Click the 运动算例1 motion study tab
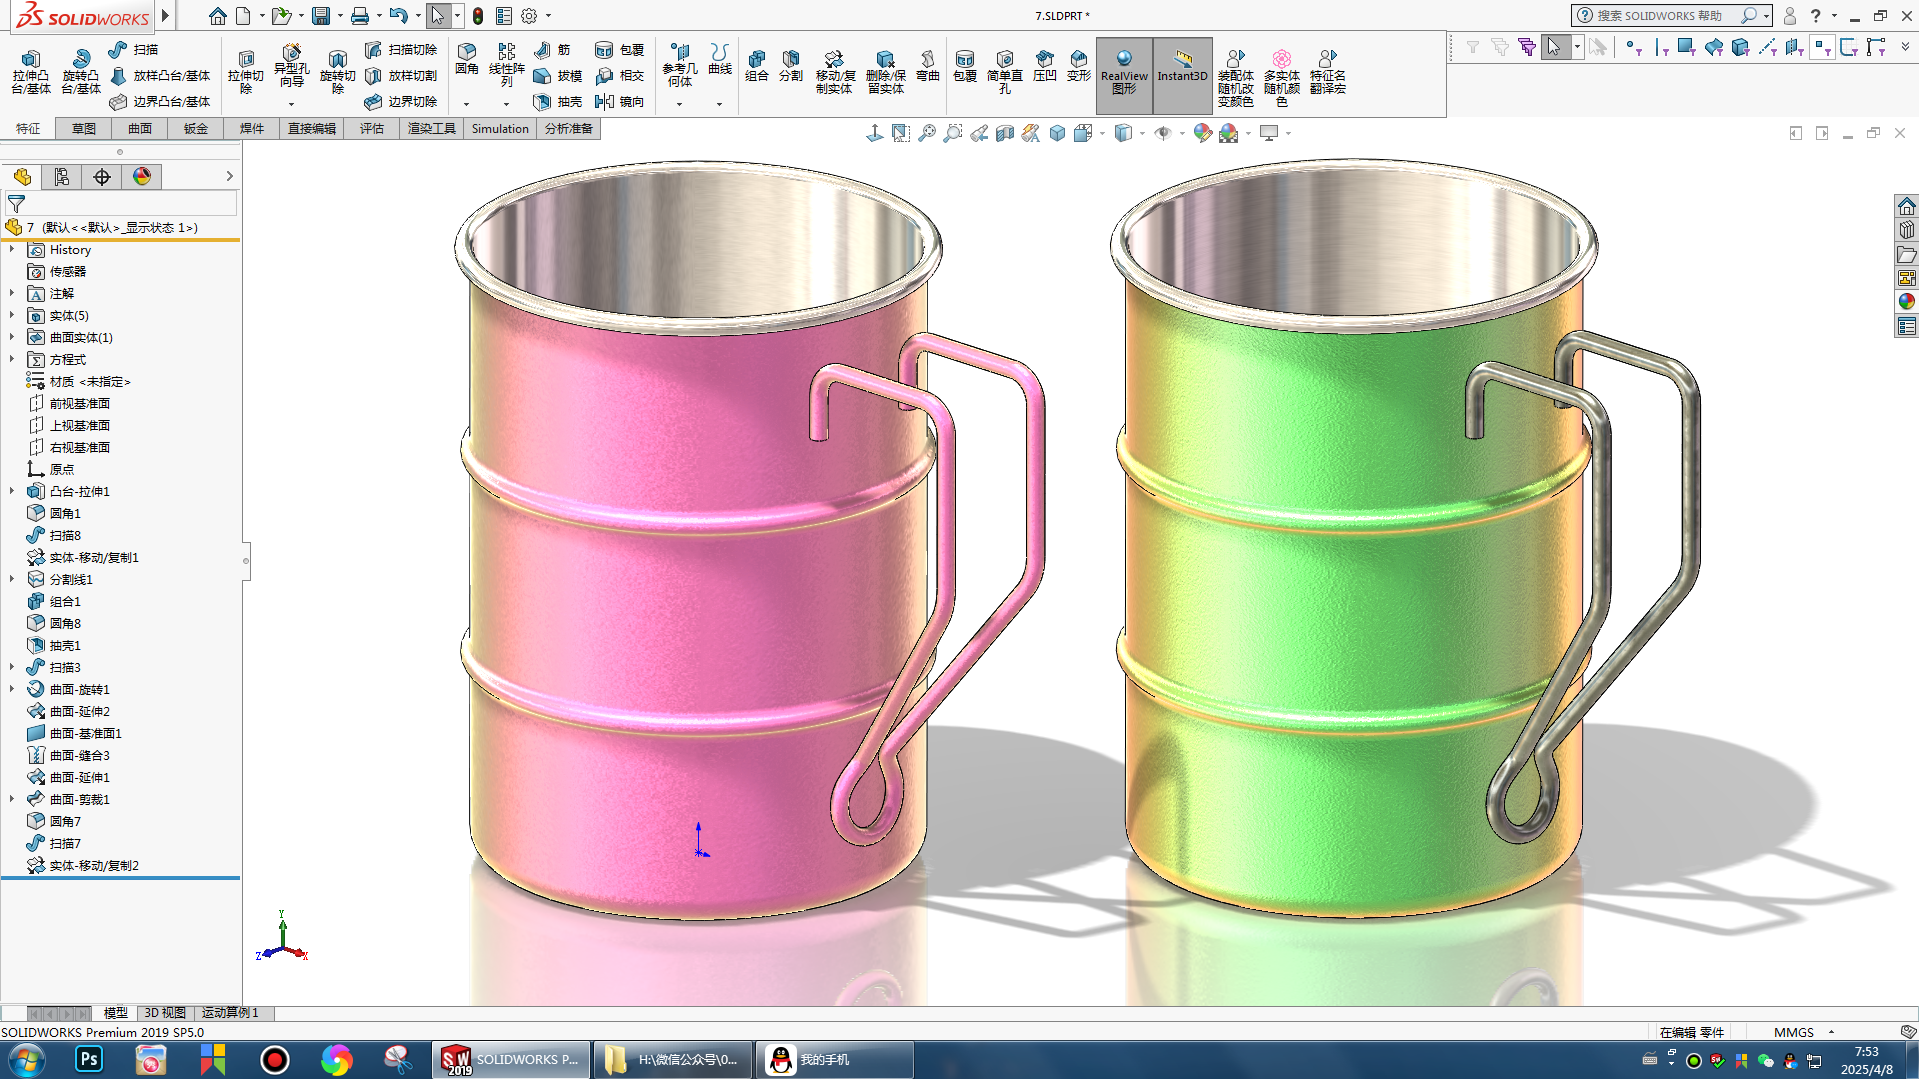This screenshot has height=1079, width=1919. 230,1013
